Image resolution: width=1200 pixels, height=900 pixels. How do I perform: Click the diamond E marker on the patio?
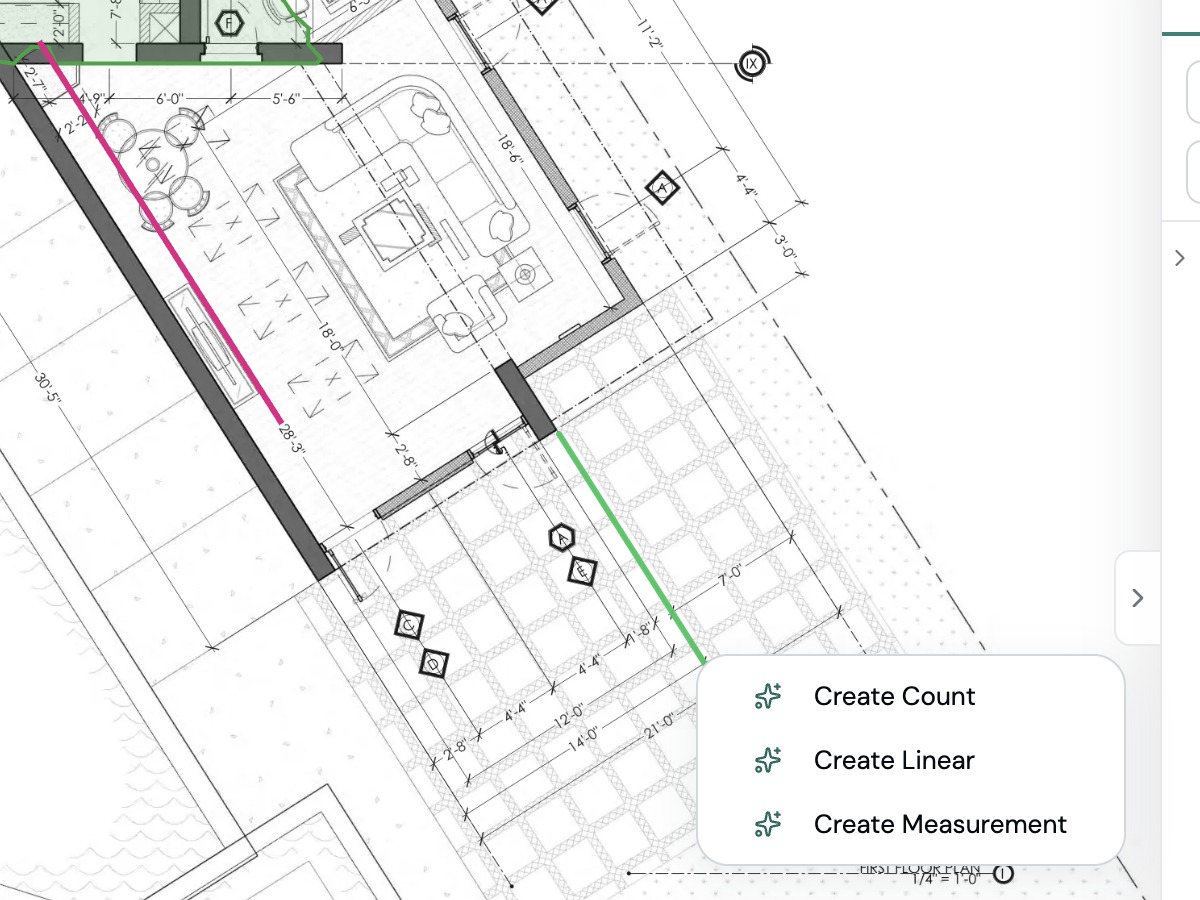583,572
